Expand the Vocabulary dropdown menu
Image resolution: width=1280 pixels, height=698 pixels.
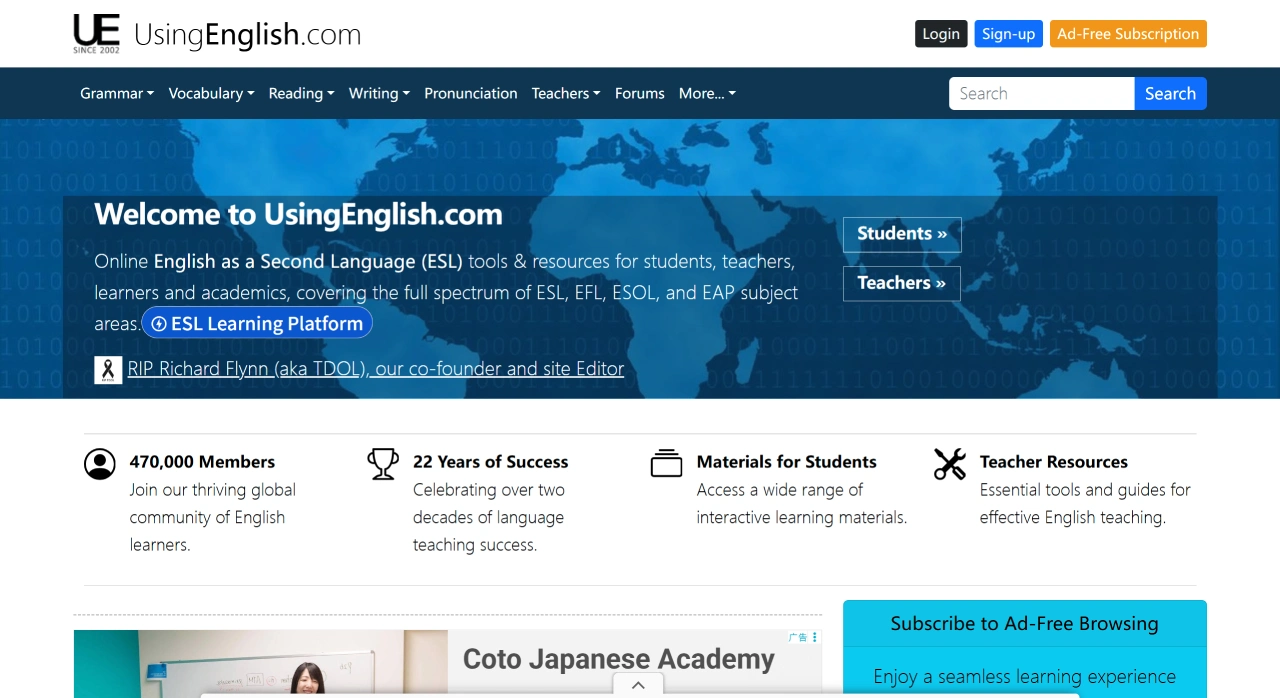click(211, 93)
